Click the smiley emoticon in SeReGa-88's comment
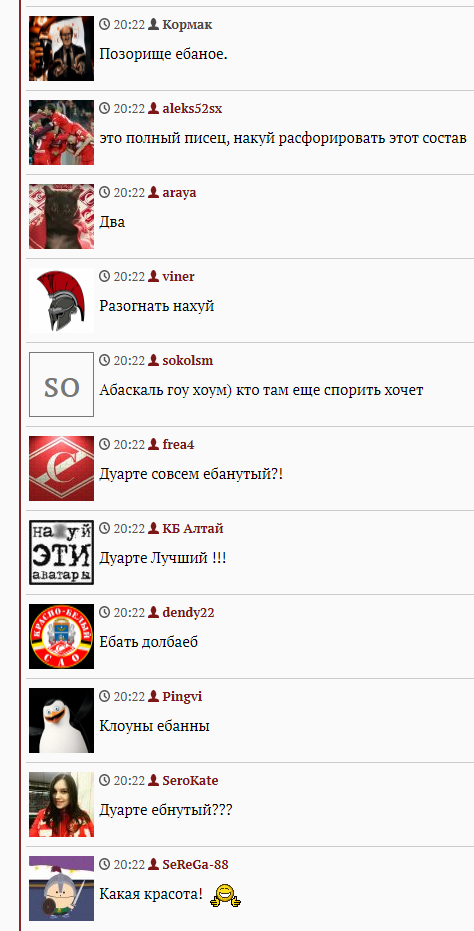The width and height of the screenshot is (474, 931). [226, 895]
